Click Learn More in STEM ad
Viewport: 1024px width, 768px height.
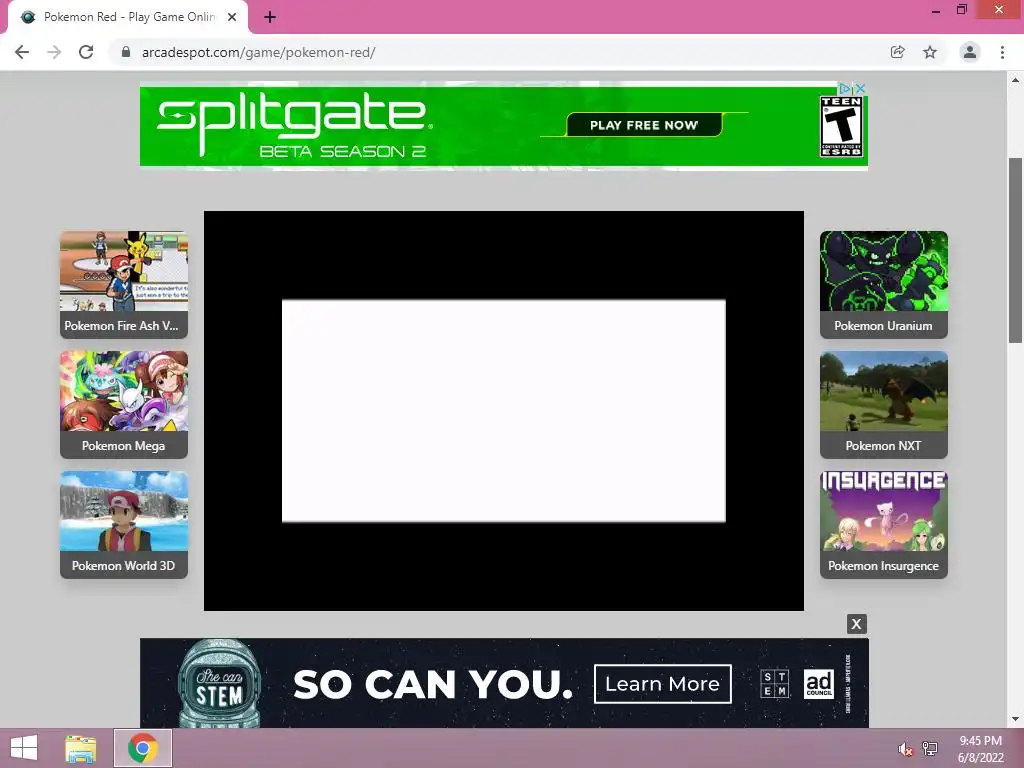662,684
